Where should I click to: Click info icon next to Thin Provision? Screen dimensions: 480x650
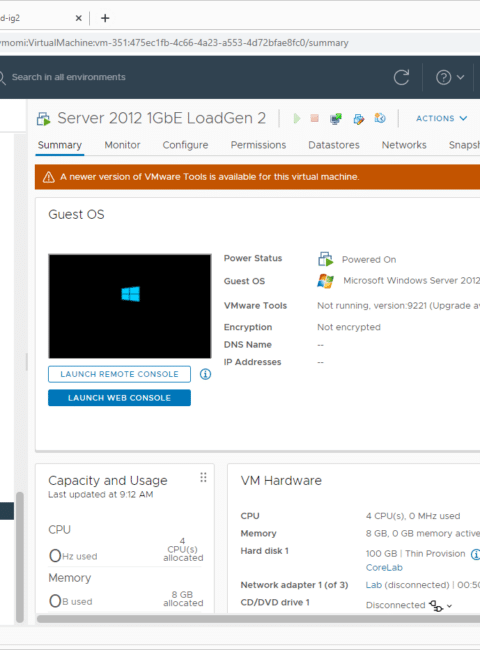(x=476, y=554)
